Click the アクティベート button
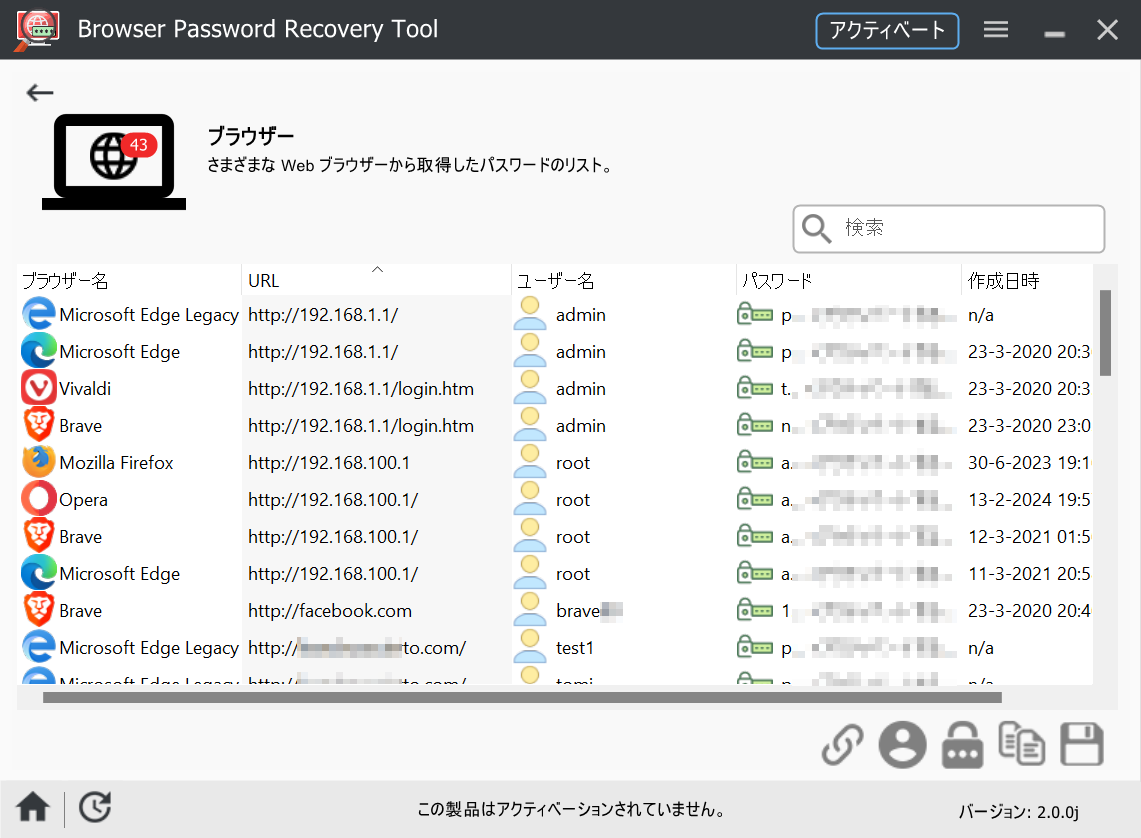Viewport: 1141px width, 838px height. pos(887,31)
